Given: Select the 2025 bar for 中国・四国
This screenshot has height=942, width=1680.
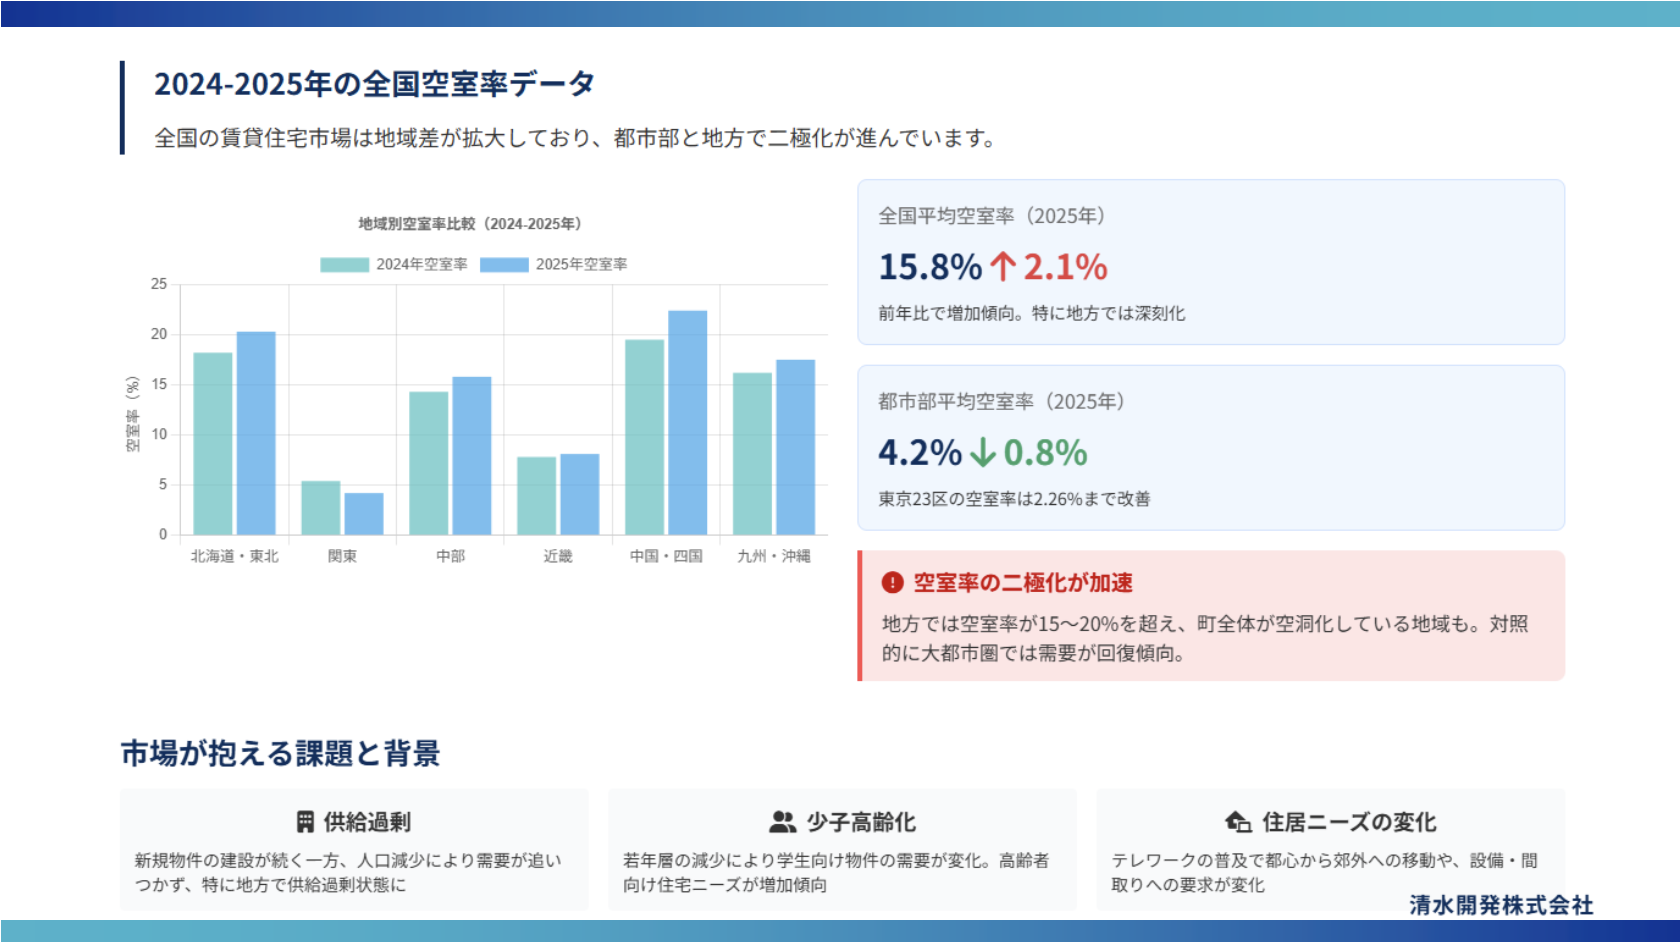Looking at the screenshot, I should 688,423.
